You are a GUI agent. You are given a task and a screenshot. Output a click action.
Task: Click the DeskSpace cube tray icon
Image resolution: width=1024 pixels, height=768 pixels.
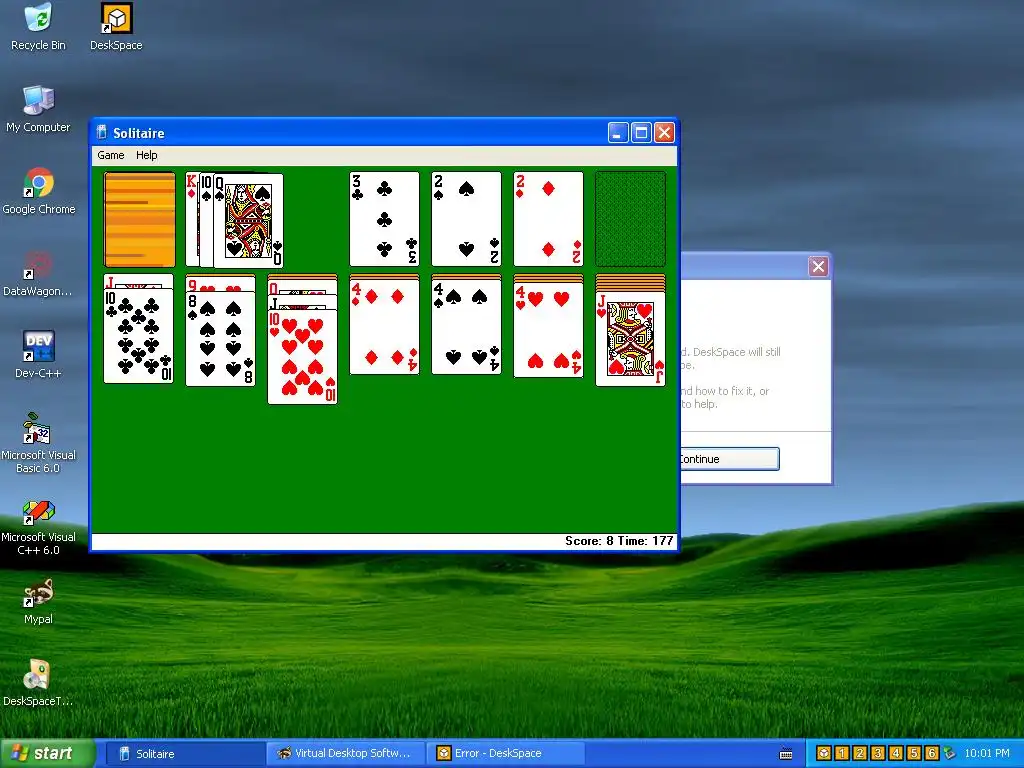[824, 753]
